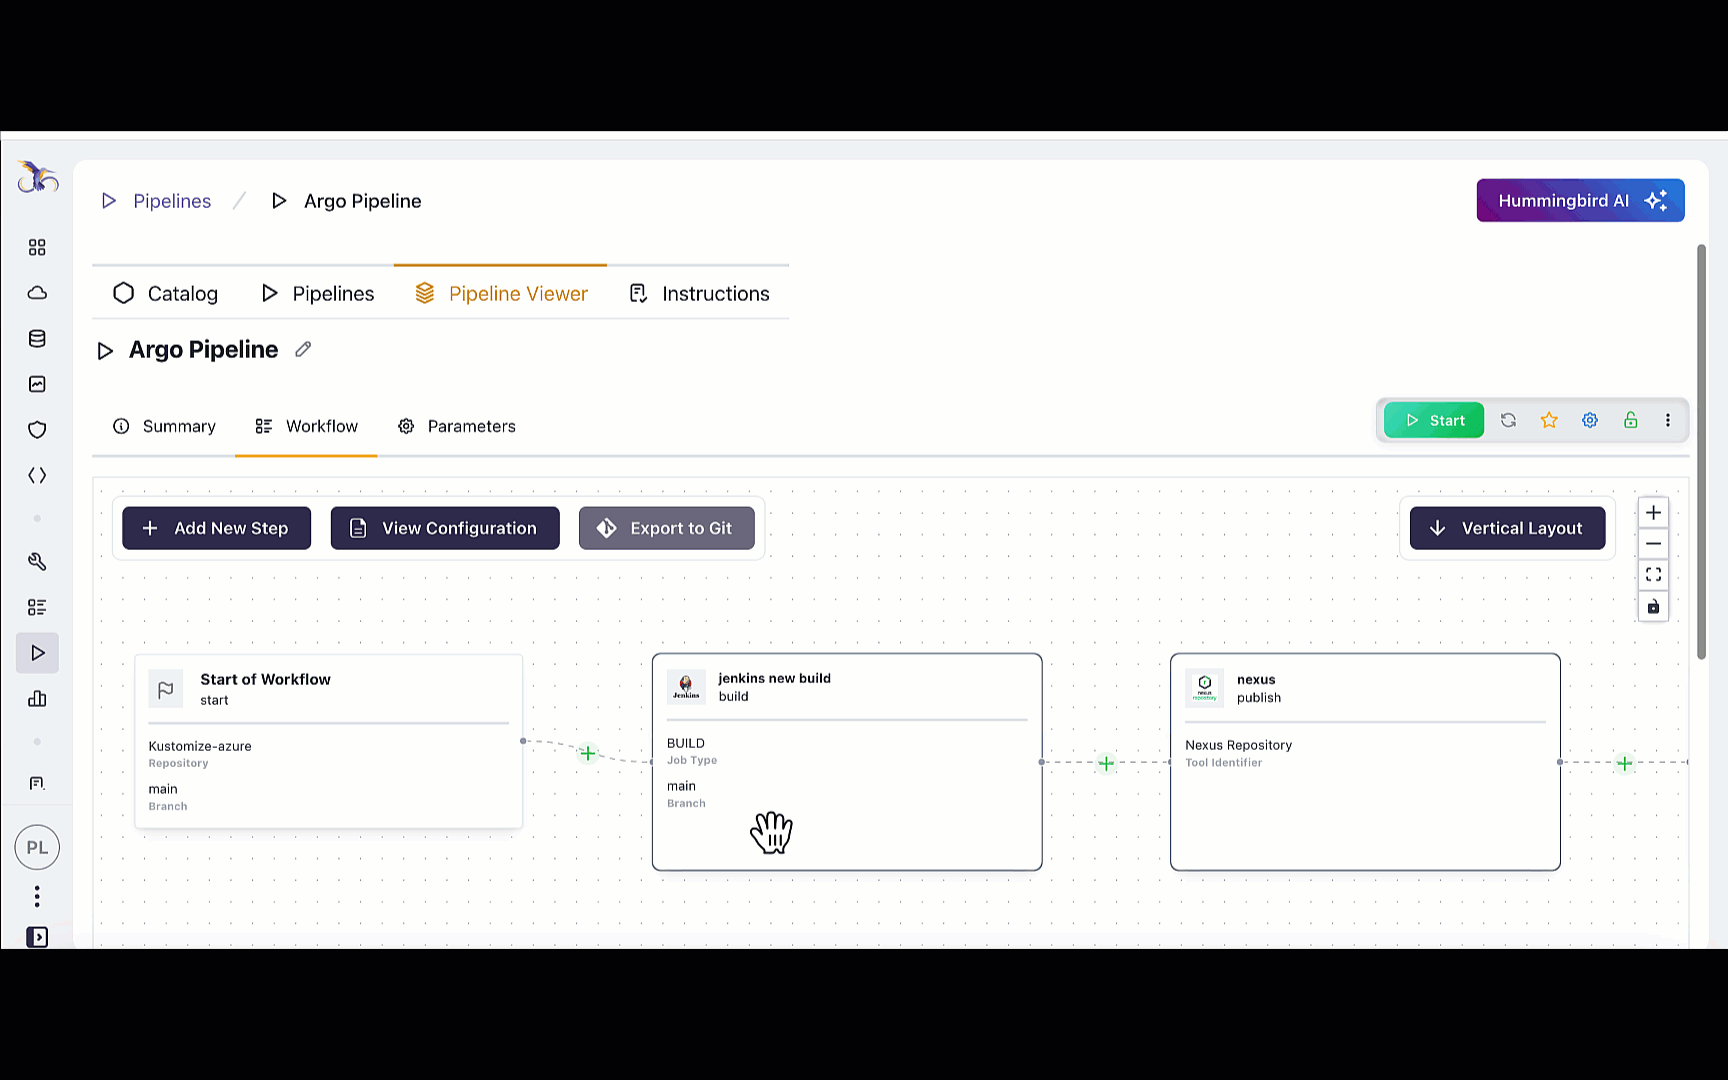
Task: Open the Parameters tab
Action: (457, 426)
